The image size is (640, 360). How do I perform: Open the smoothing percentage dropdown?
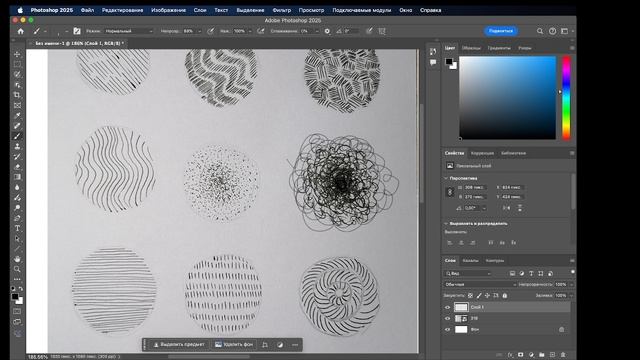click(317, 31)
